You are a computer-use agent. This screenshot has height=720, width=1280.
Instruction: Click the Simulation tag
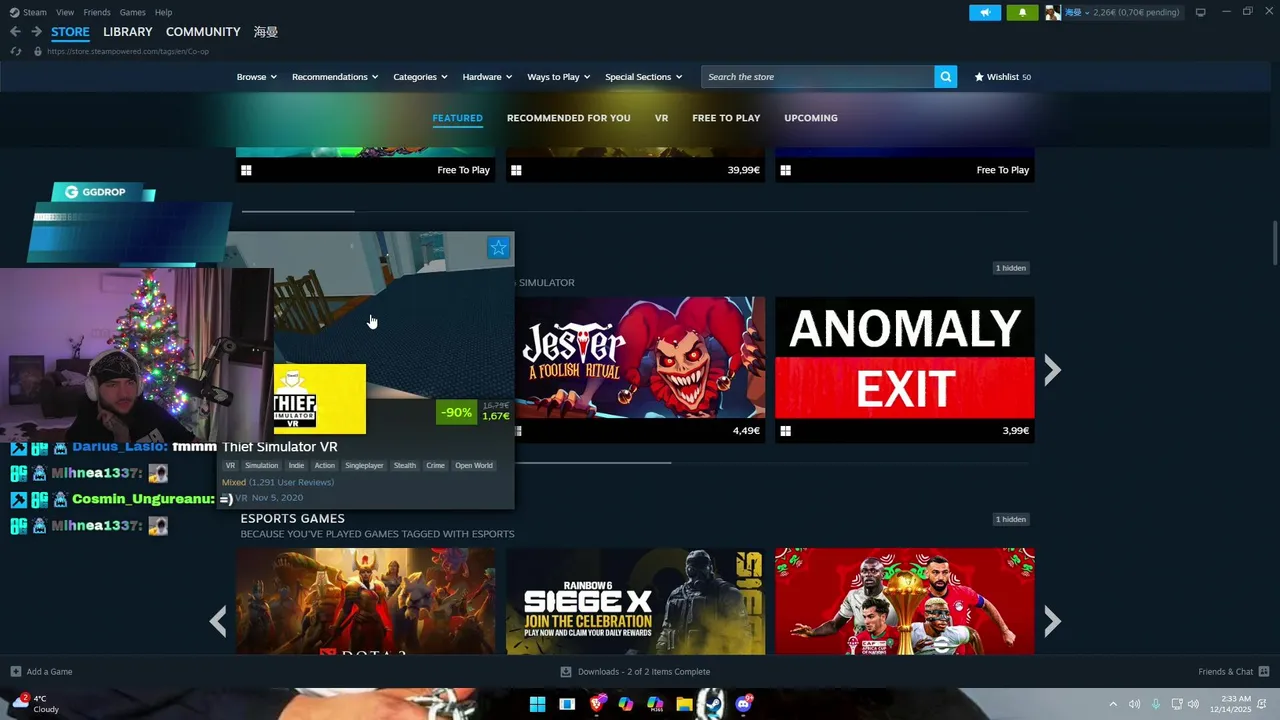262,465
